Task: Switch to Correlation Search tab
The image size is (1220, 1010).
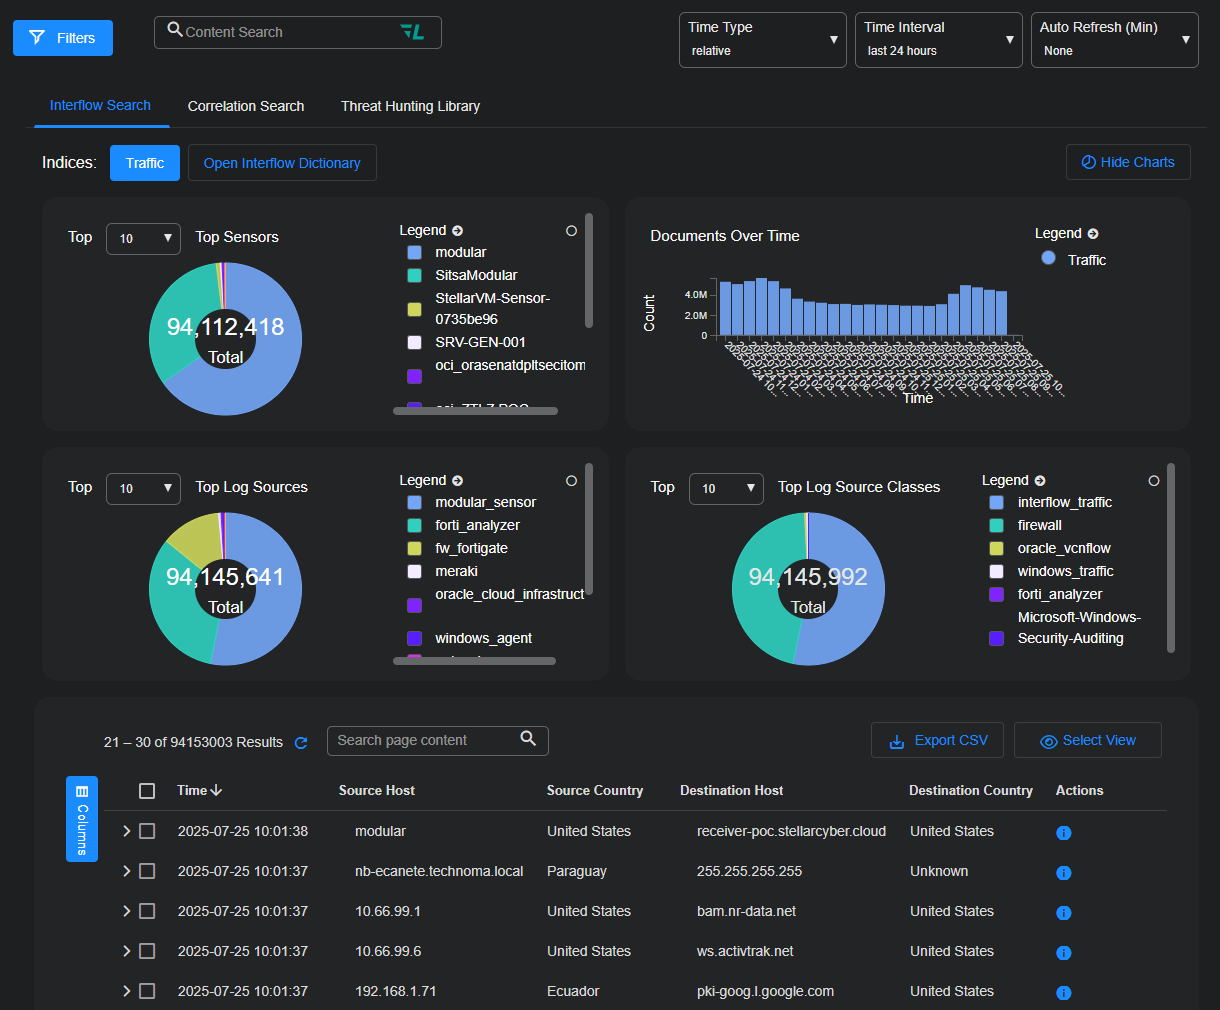Action: click(x=246, y=106)
